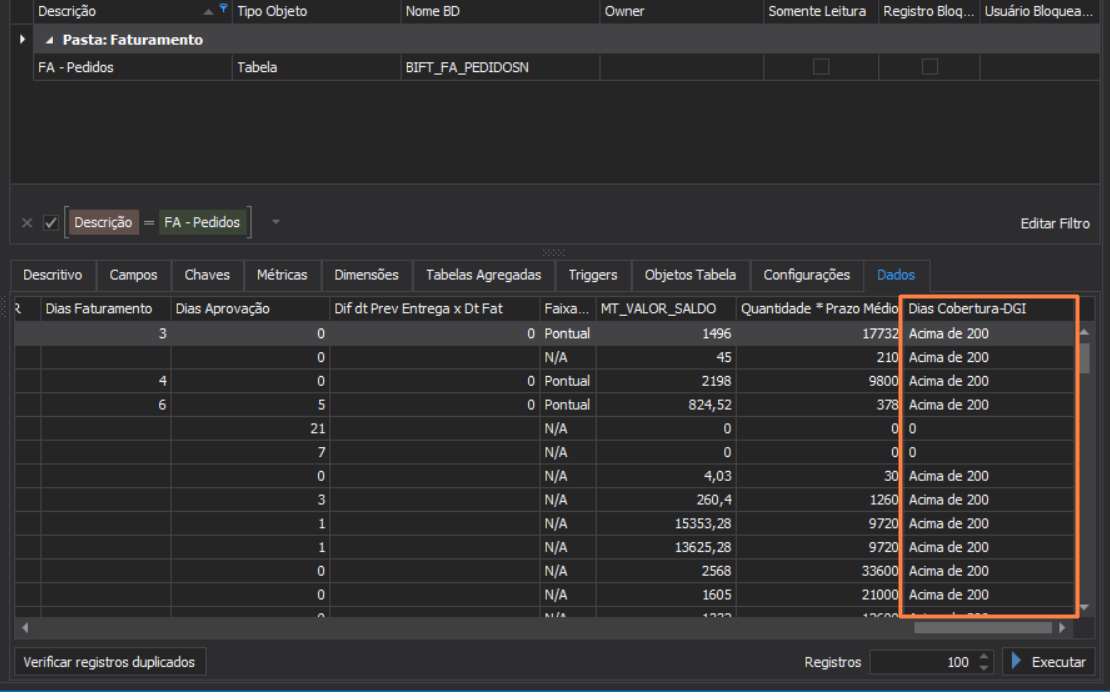Toggle the active filter checkbox

click(x=50, y=223)
